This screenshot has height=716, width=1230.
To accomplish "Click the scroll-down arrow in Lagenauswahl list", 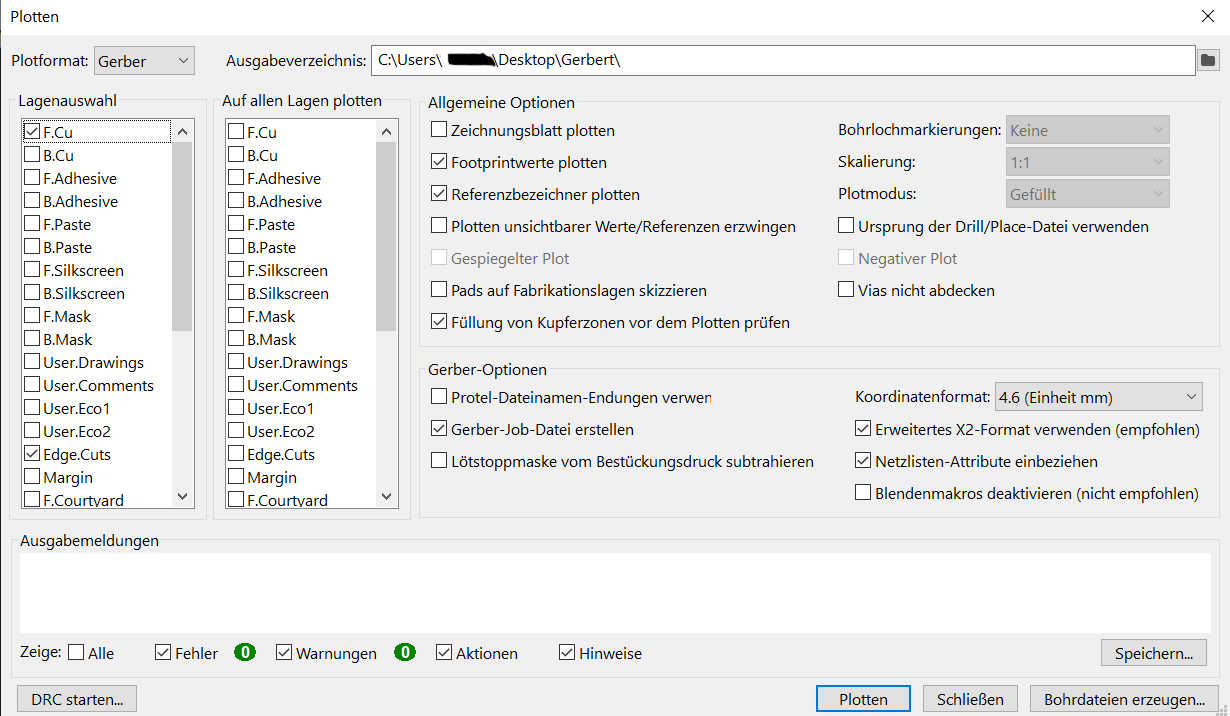I will [x=182, y=496].
